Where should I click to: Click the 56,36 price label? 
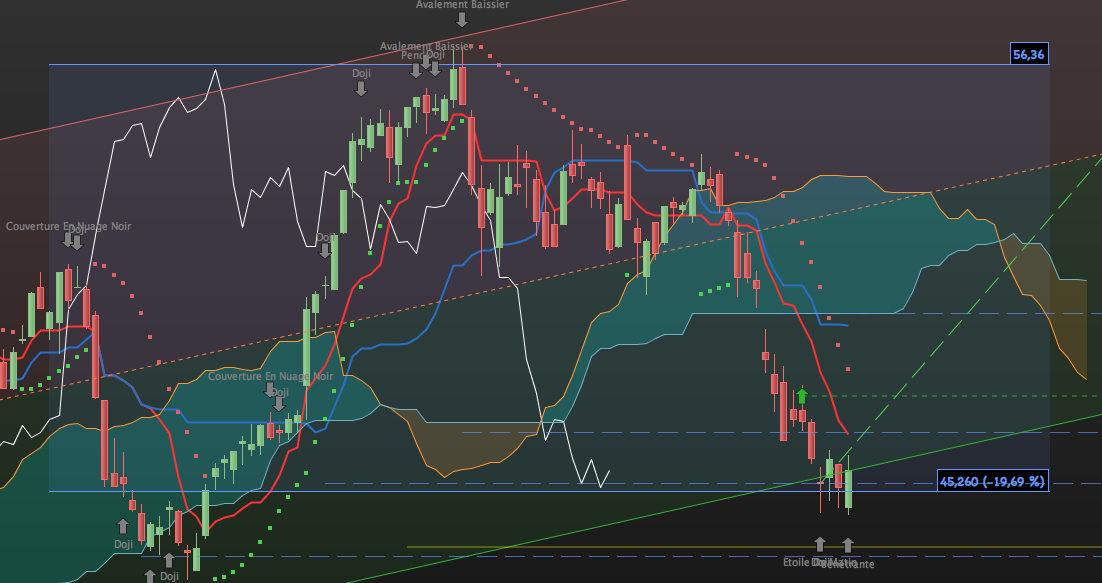coord(1029,53)
